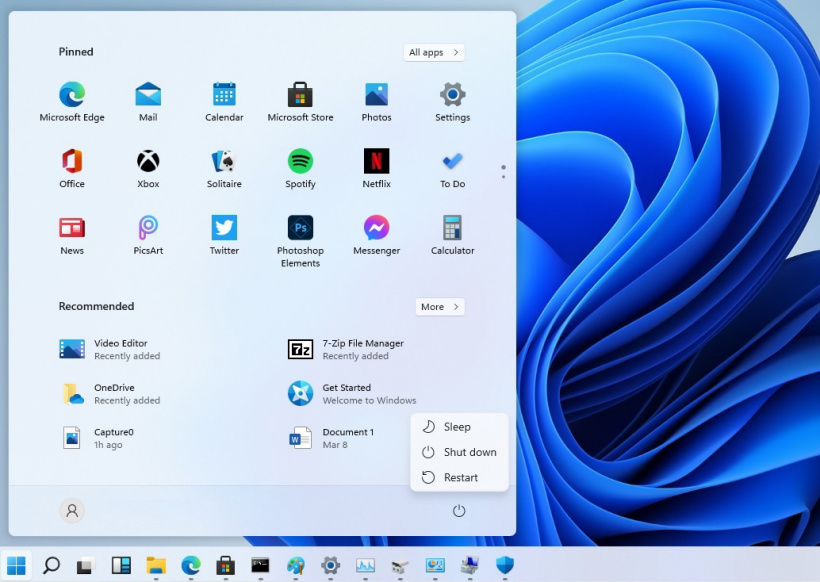The width and height of the screenshot is (820, 582).
Task: Click the user account icon
Action: (72, 510)
